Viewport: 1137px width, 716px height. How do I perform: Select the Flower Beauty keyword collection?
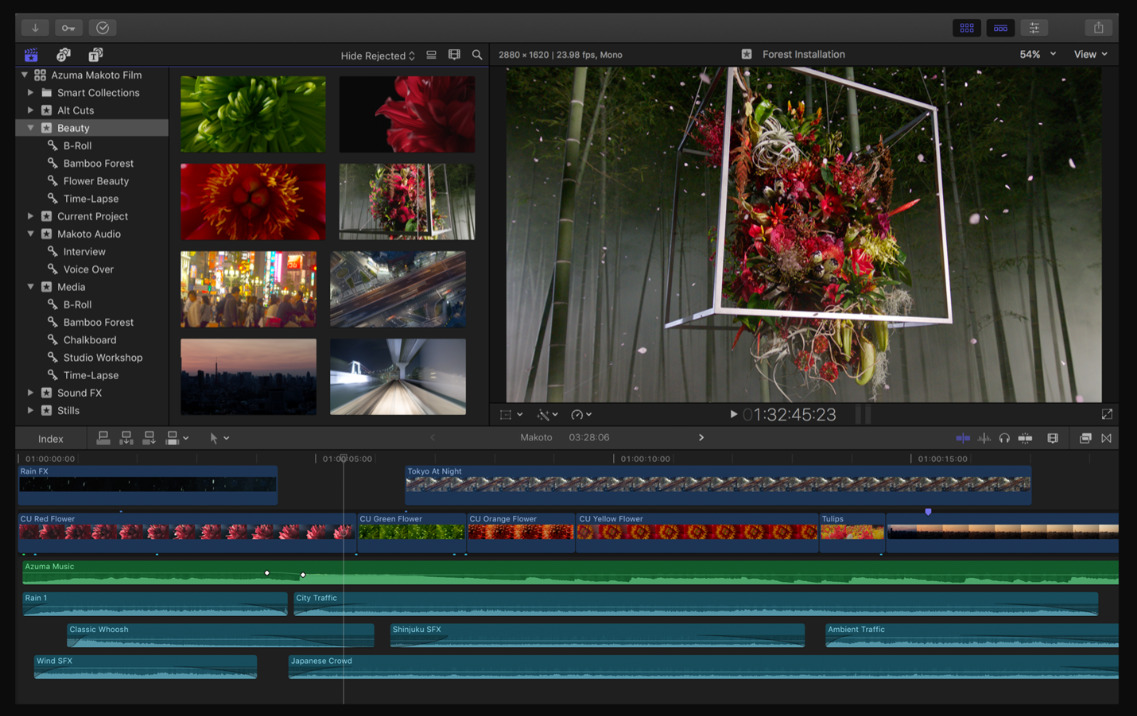[96, 181]
